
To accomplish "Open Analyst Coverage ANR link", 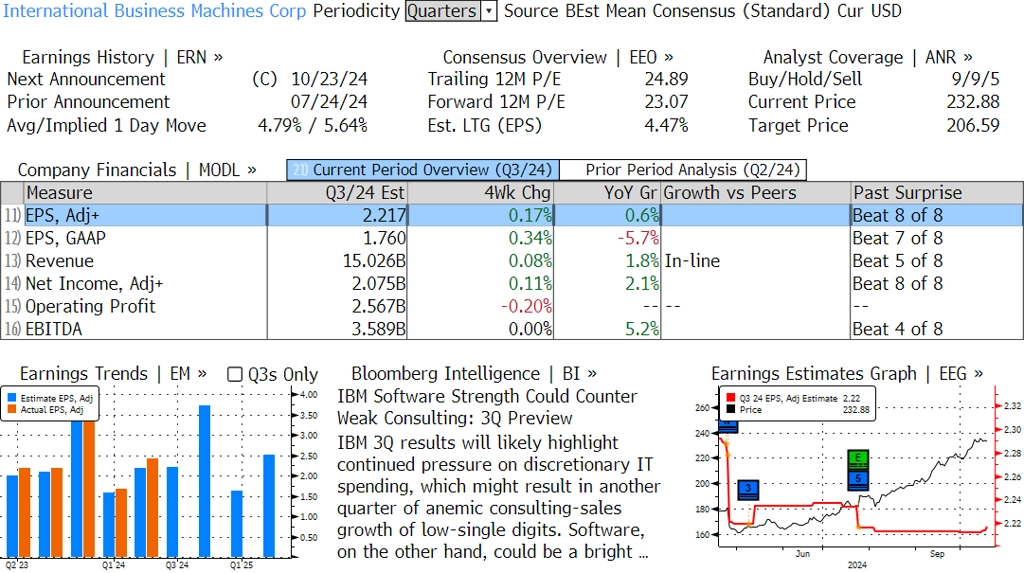I will 867,57.
